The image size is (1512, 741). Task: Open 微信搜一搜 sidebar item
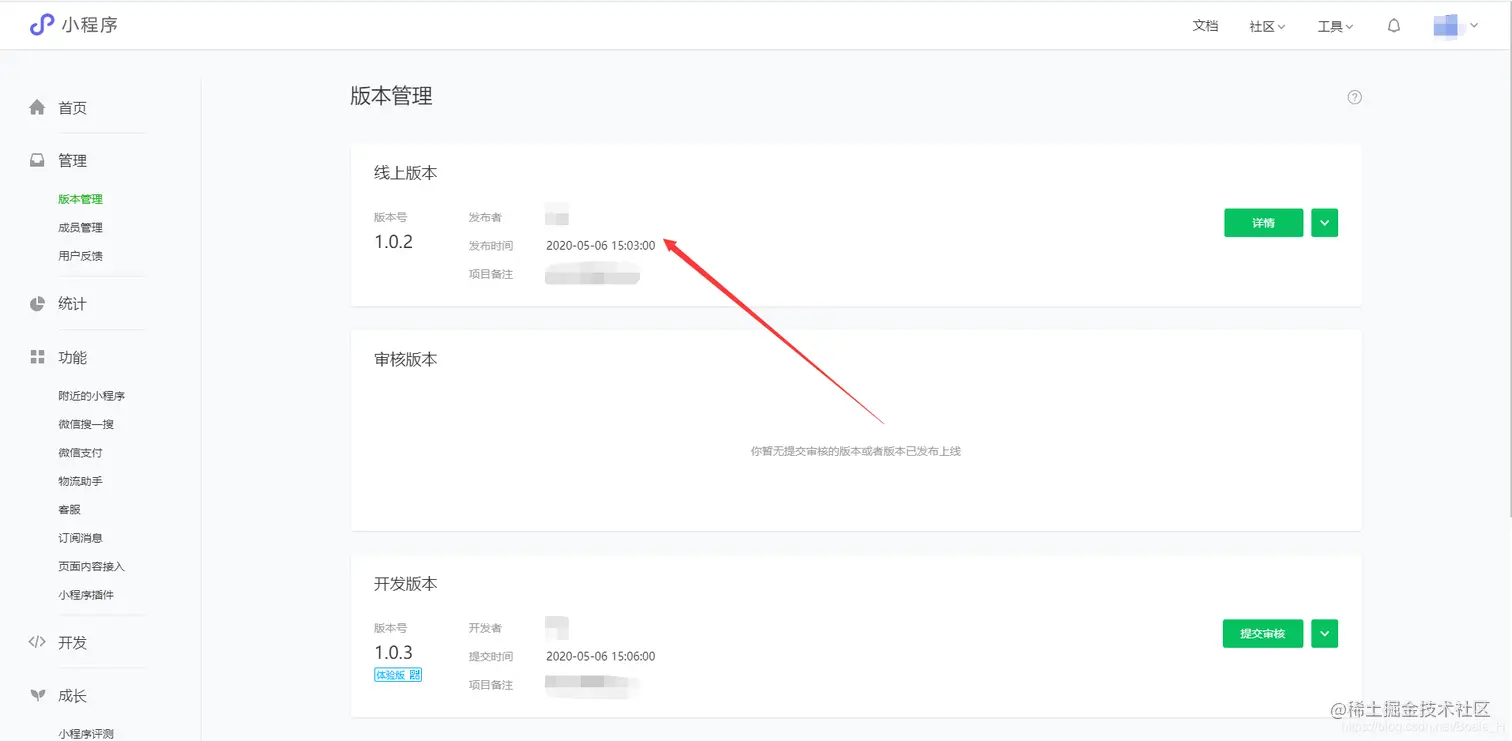[x=86, y=424]
